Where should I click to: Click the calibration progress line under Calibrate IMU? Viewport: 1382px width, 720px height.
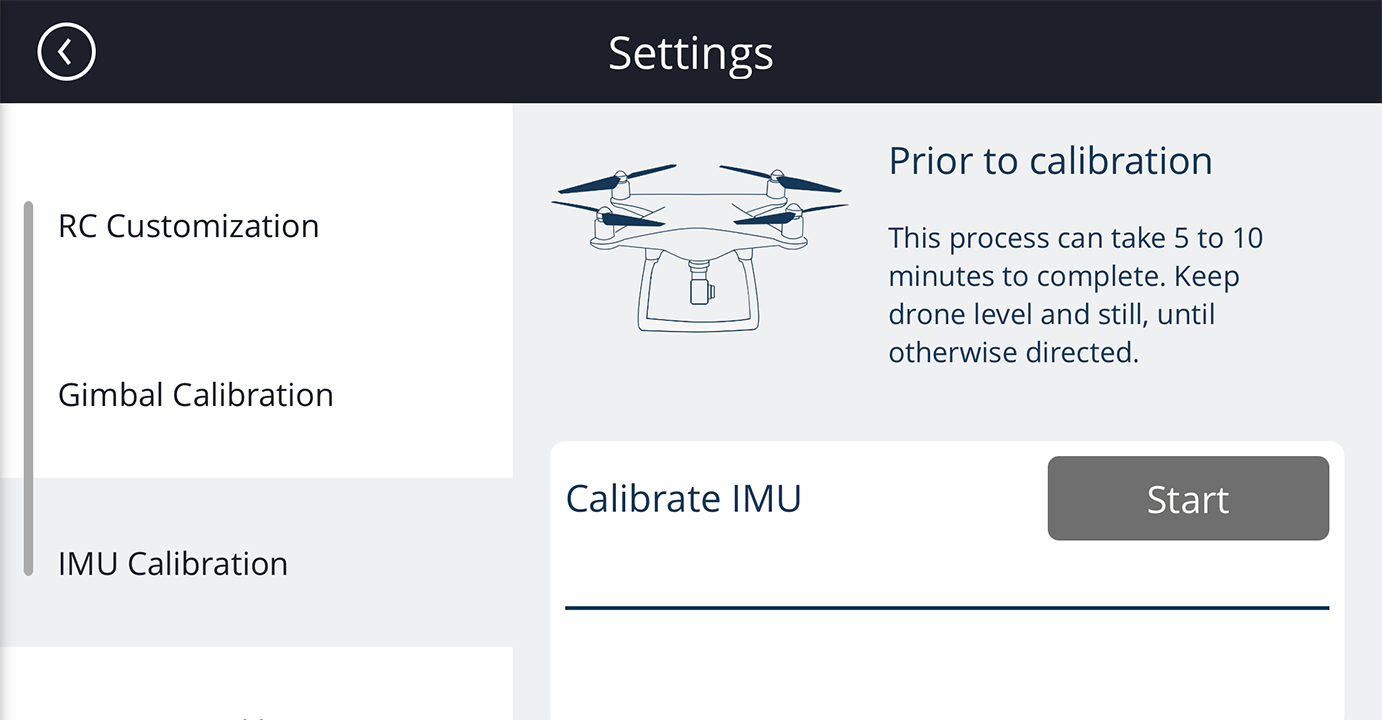[947, 607]
